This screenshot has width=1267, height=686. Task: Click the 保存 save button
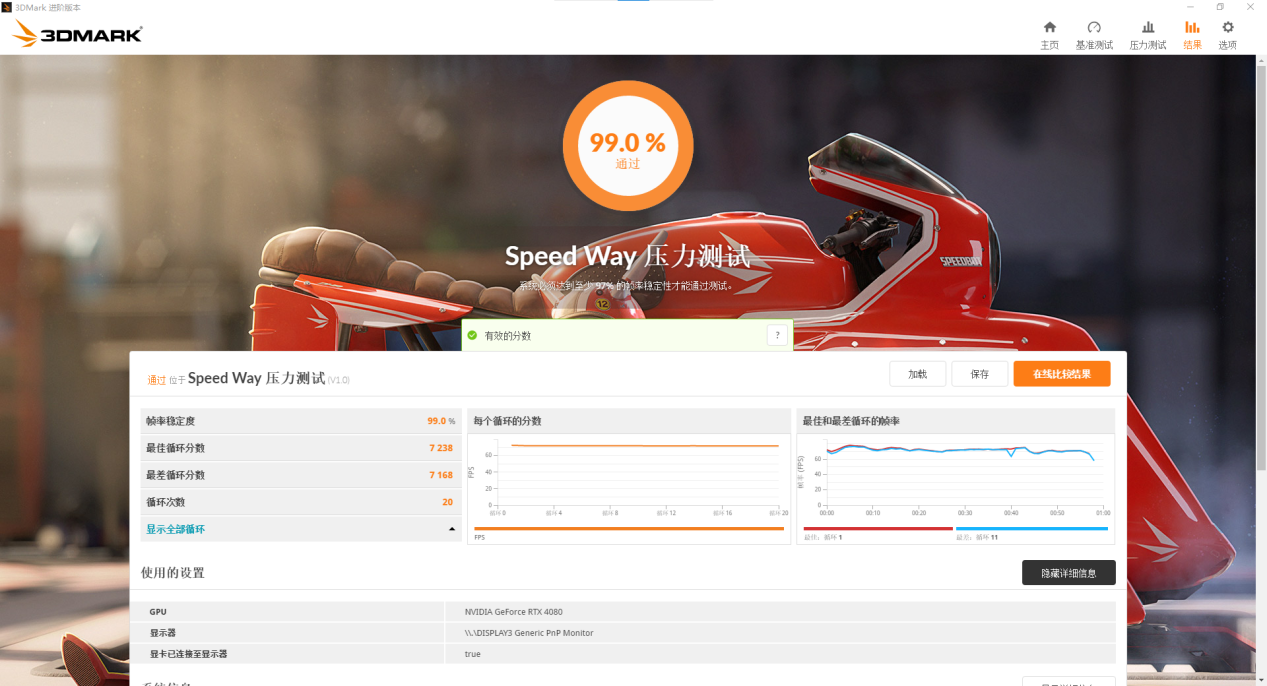[979, 374]
